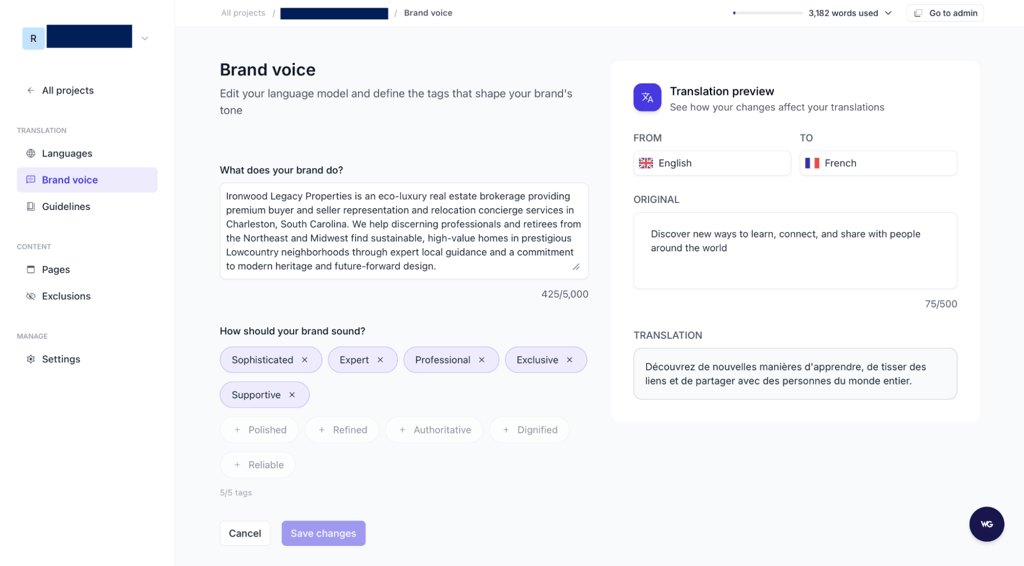
Task: Expand the workspace switcher chevron
Action: tap(145, 39)
